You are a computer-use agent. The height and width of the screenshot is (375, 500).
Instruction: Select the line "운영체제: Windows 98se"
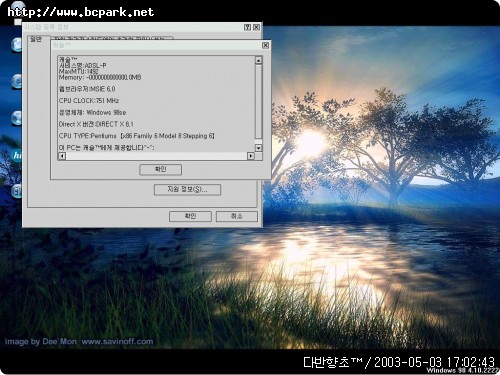point(92,112)
